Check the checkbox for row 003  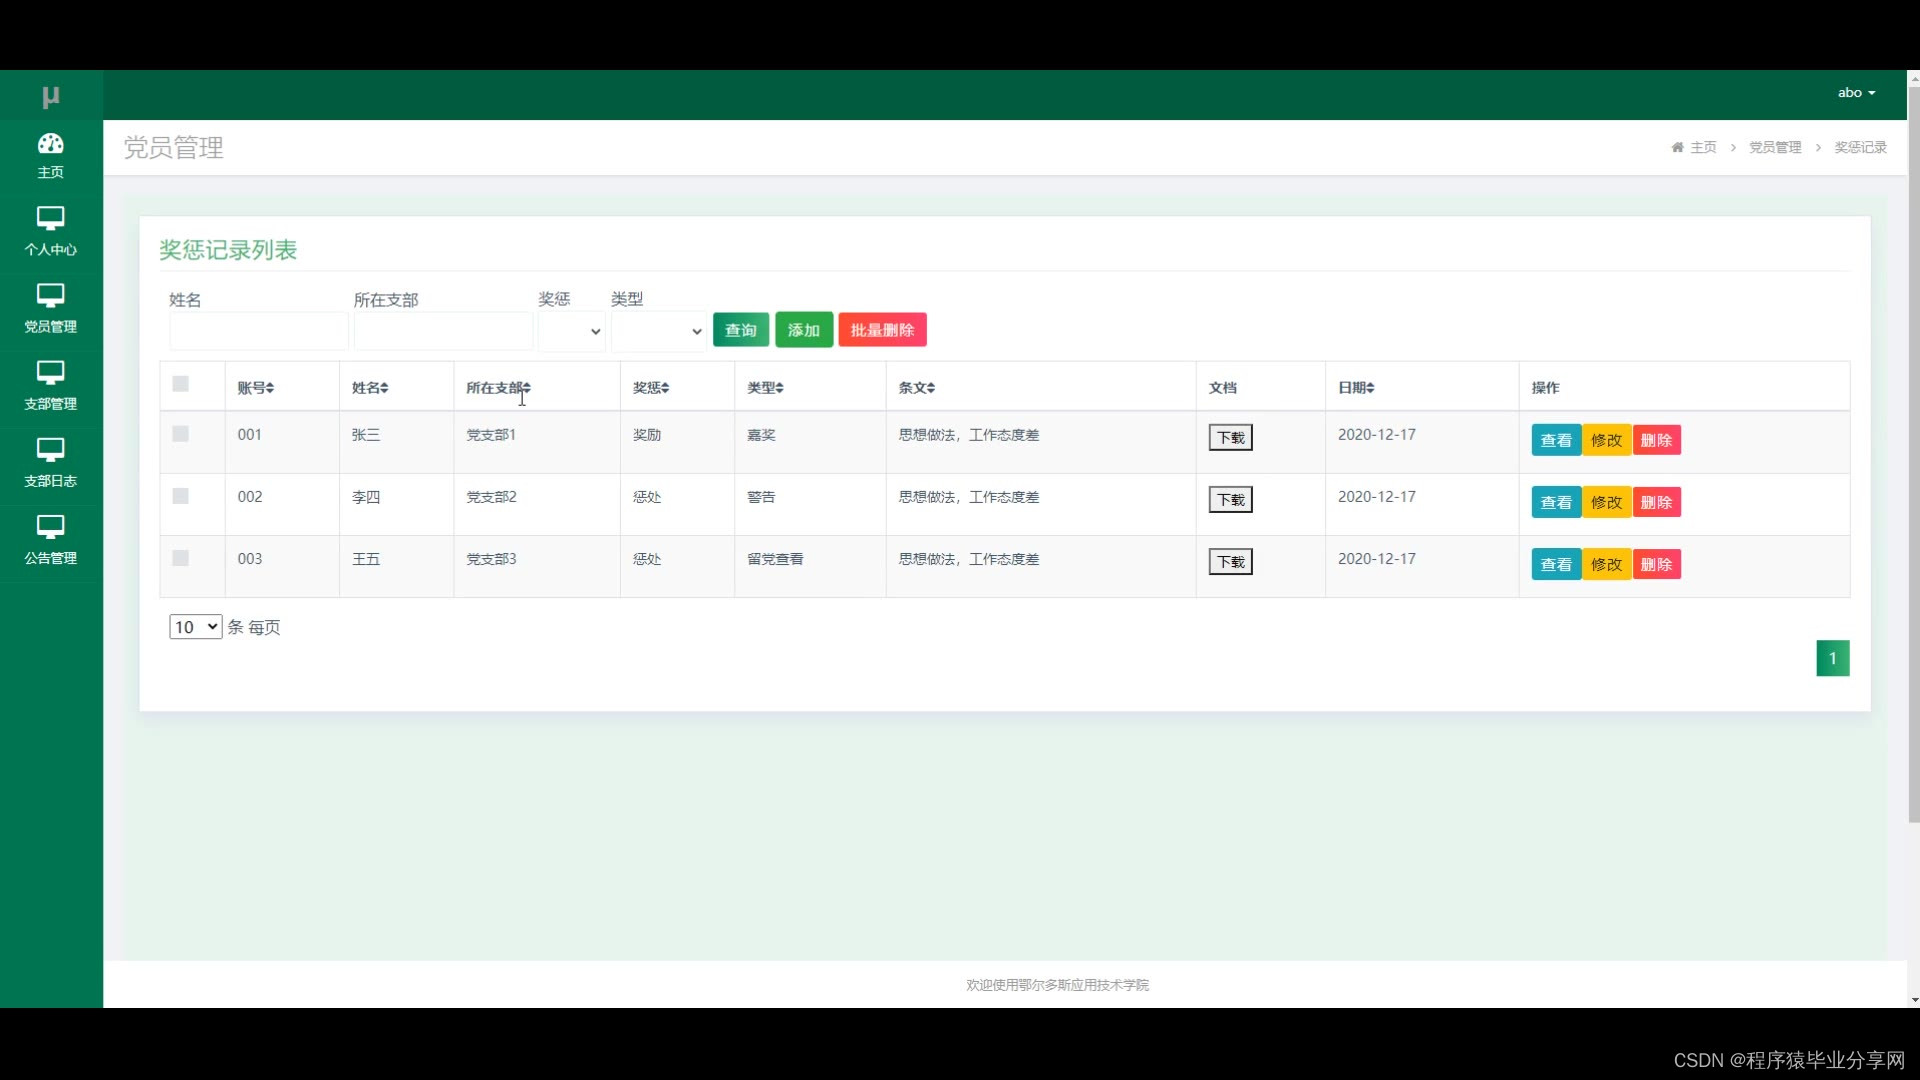181,558
